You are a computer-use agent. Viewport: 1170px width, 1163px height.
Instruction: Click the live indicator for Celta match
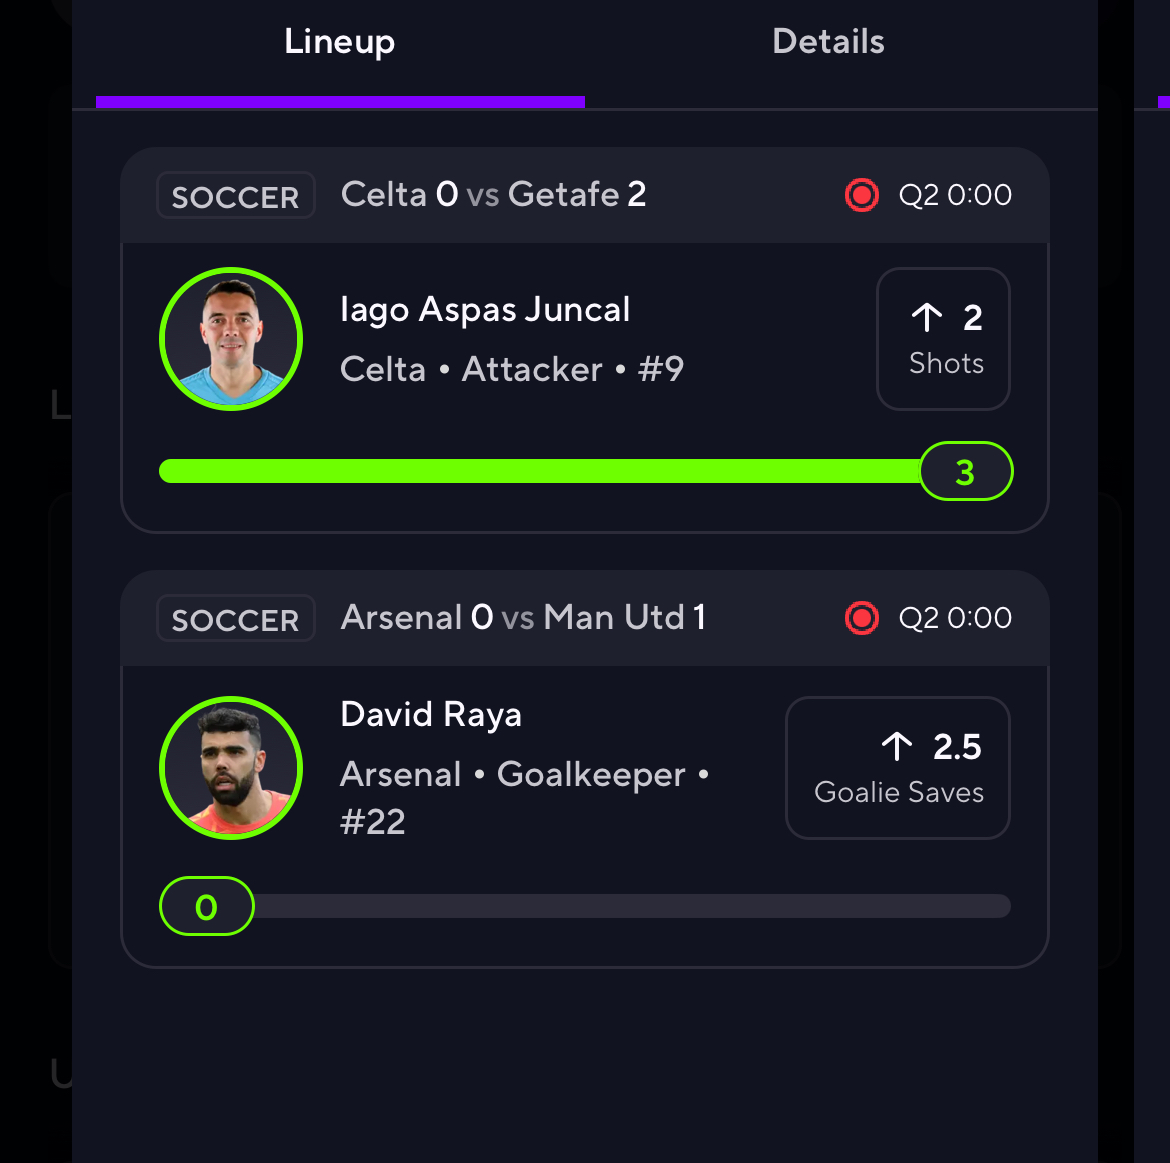[861, 195]
